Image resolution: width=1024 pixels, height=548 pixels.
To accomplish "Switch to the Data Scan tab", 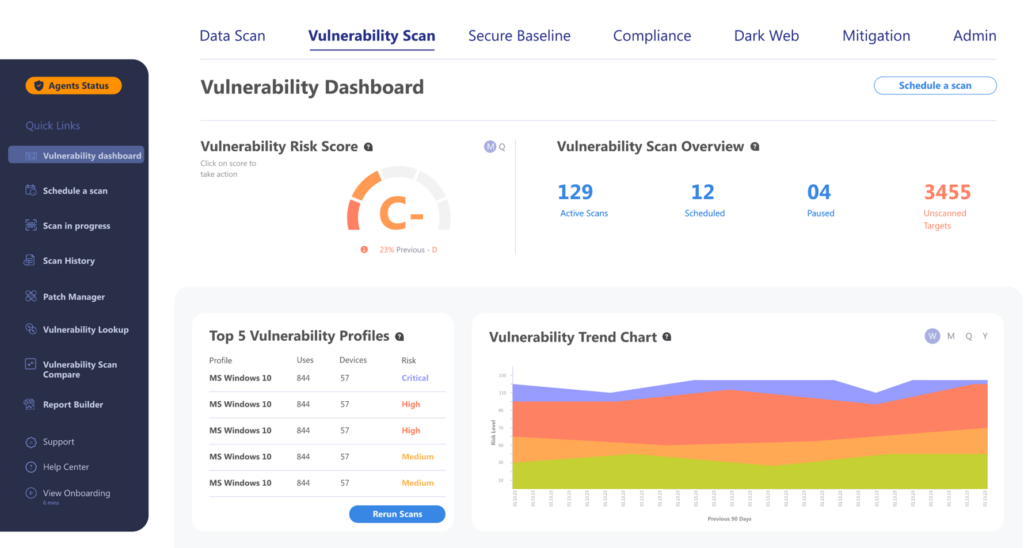I will tap(232, 36).
